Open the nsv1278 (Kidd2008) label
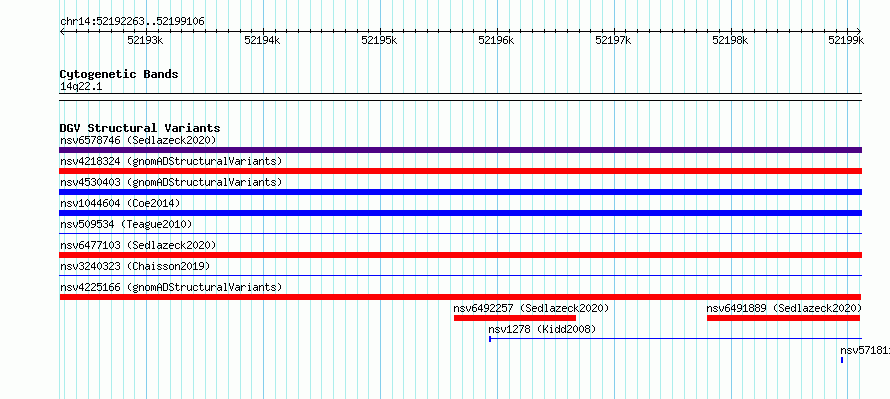890x399 pixels. click(542, 329)
